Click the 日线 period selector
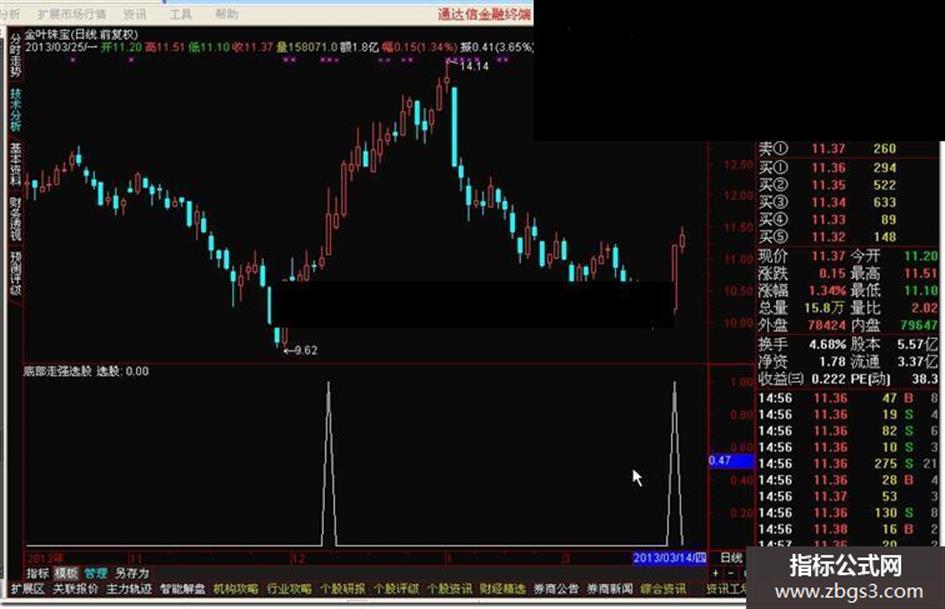This screenshot has width=945, height=609. tap(731, 558)
